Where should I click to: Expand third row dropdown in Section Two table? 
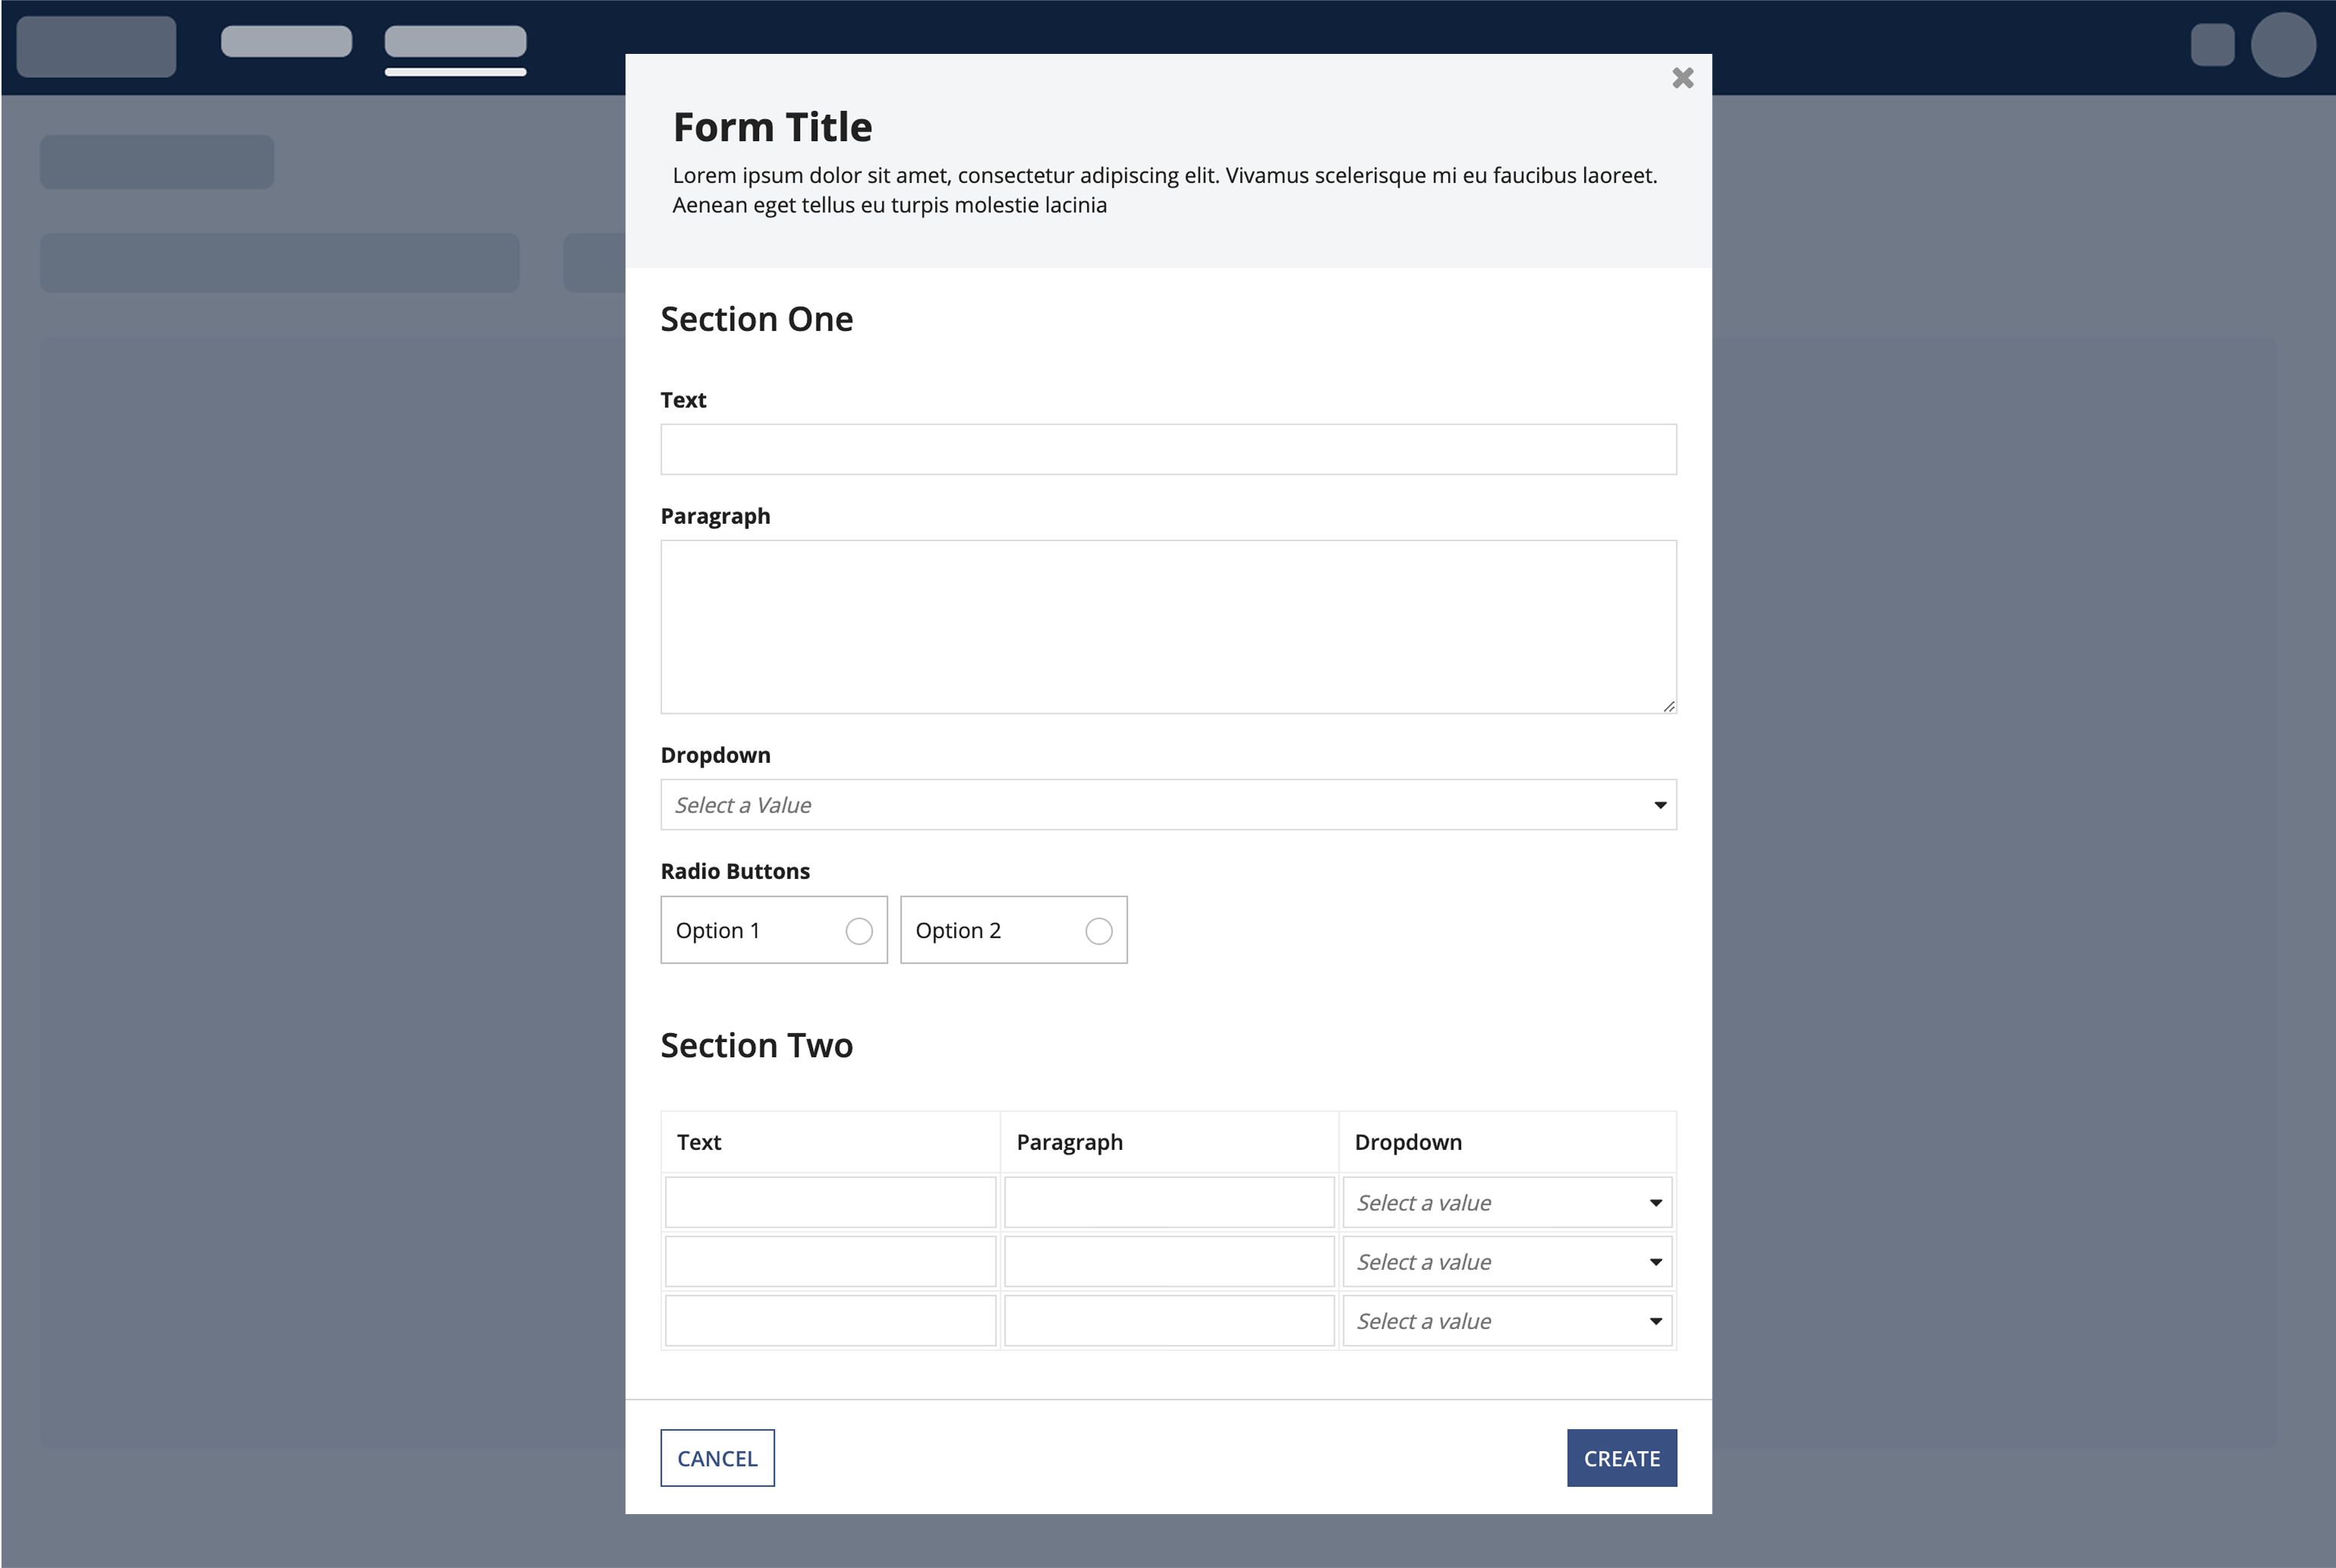[1507, 1321]
